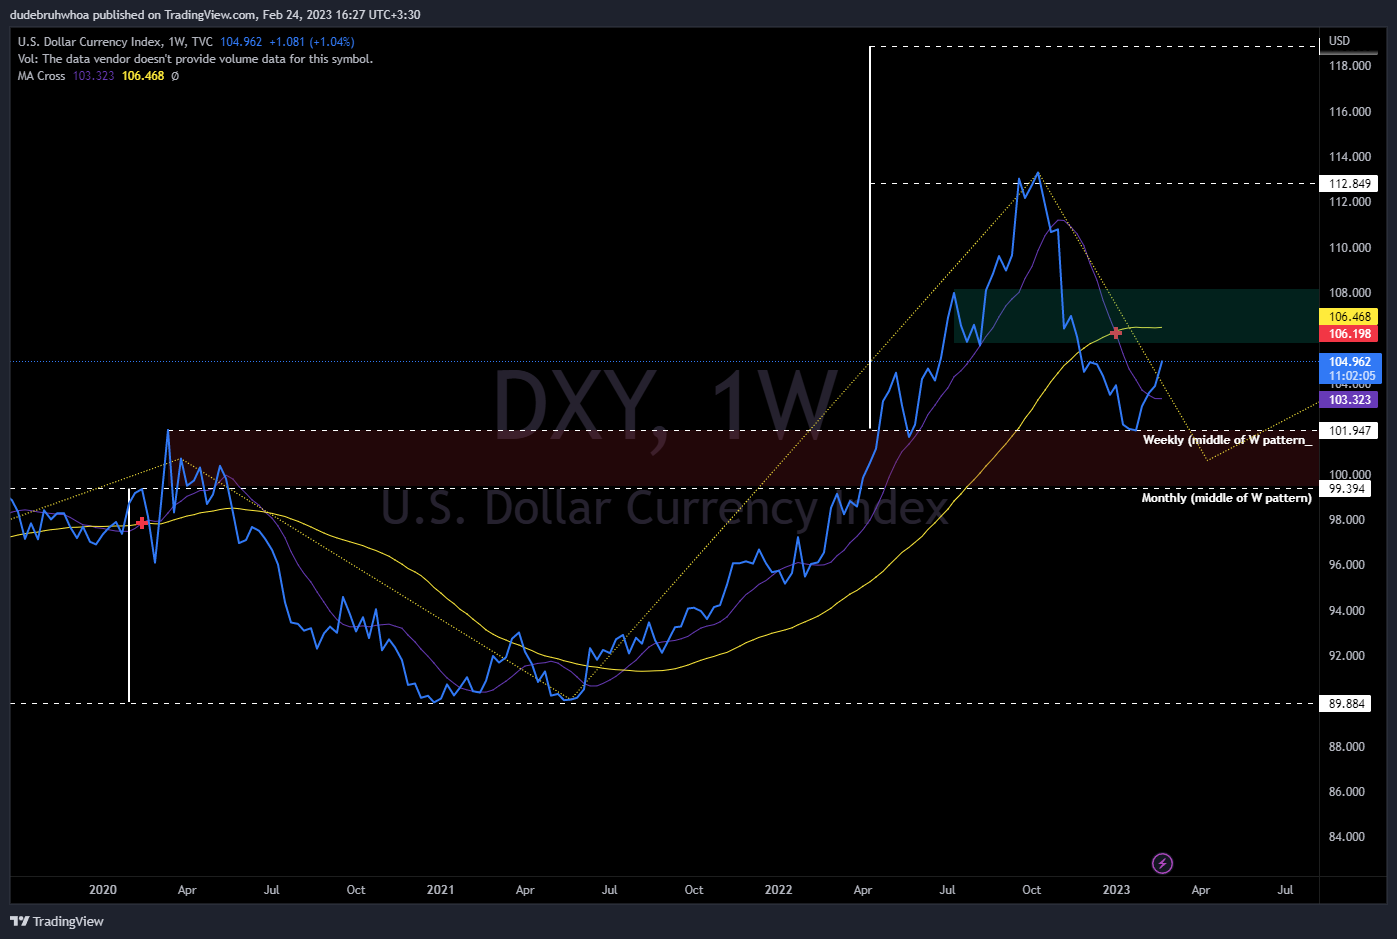Viewport: 1397px width, 939px height.
Task: Click the red cross marker near 106.198
Action: point(1116,332)
